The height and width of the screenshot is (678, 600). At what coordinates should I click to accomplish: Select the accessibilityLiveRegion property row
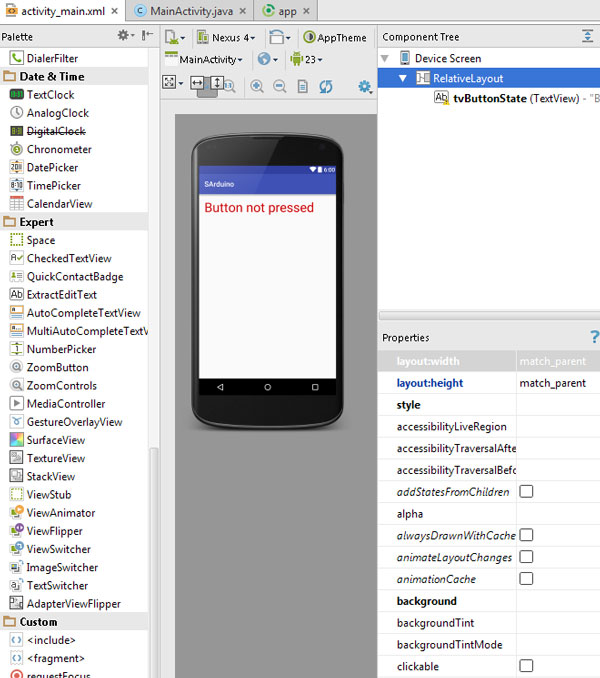(489, 426)
